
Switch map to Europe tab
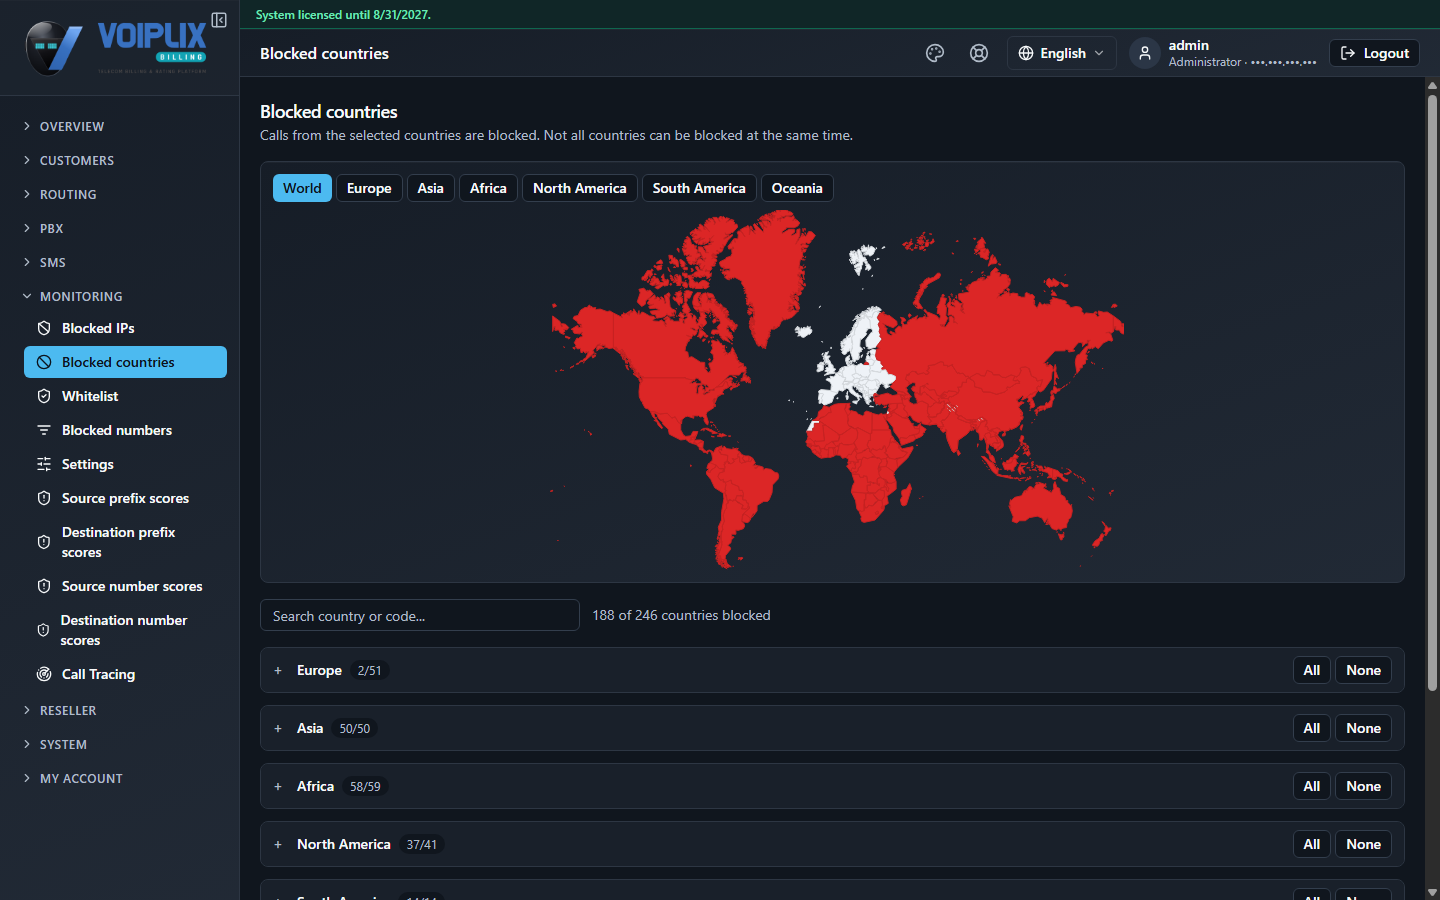[x=369, y=188]
